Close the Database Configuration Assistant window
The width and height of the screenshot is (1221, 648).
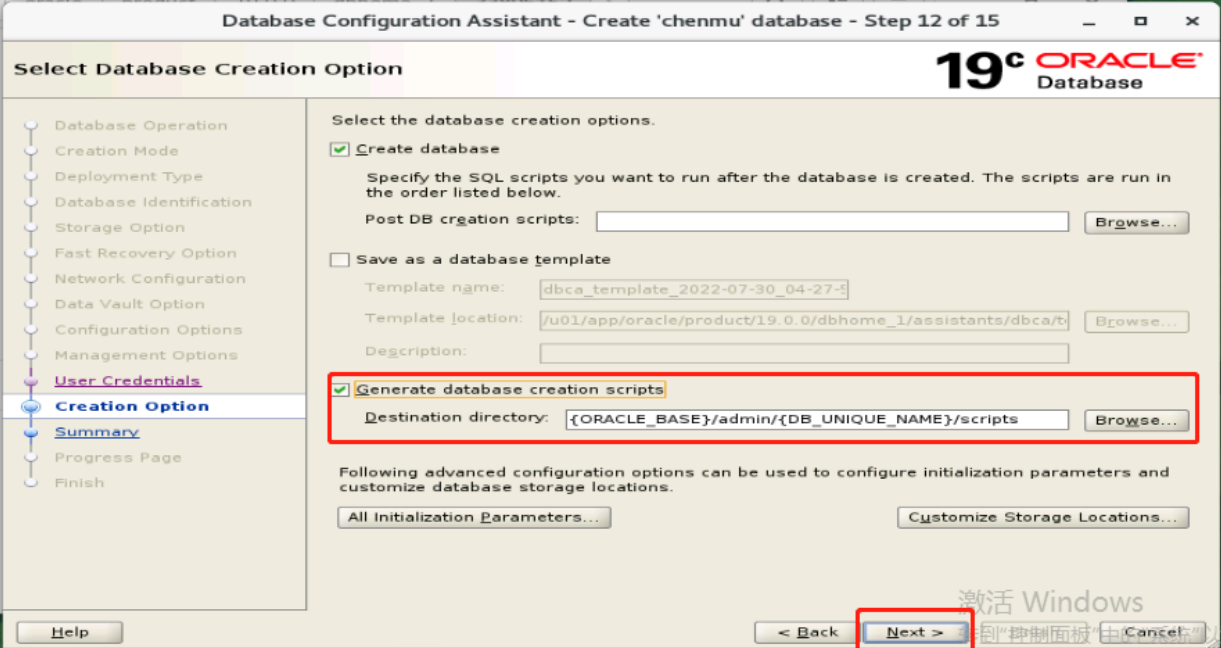tap(1191, 21)
